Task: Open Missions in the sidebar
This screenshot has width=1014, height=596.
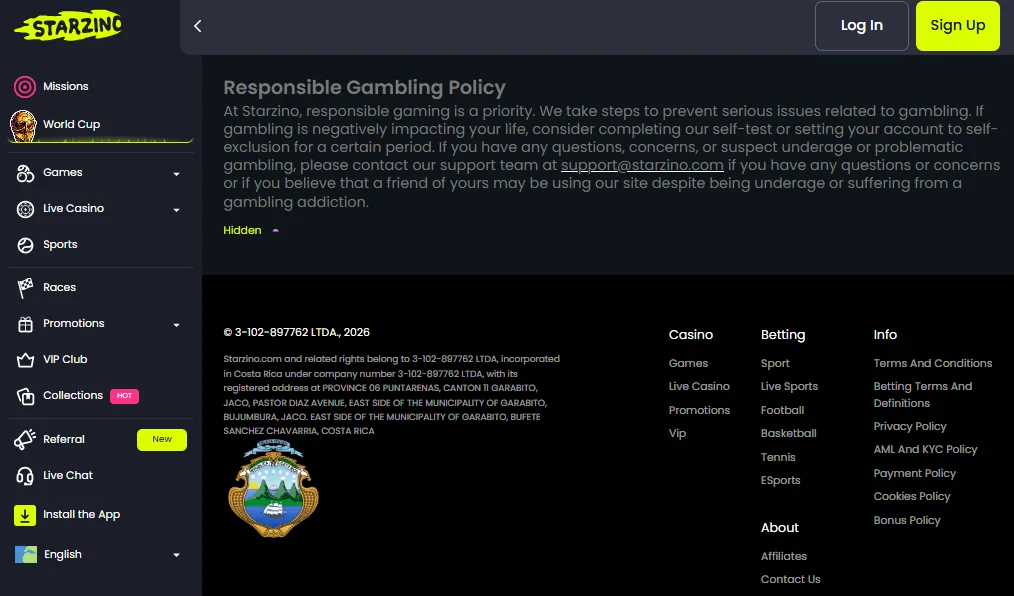Action: 66,86
